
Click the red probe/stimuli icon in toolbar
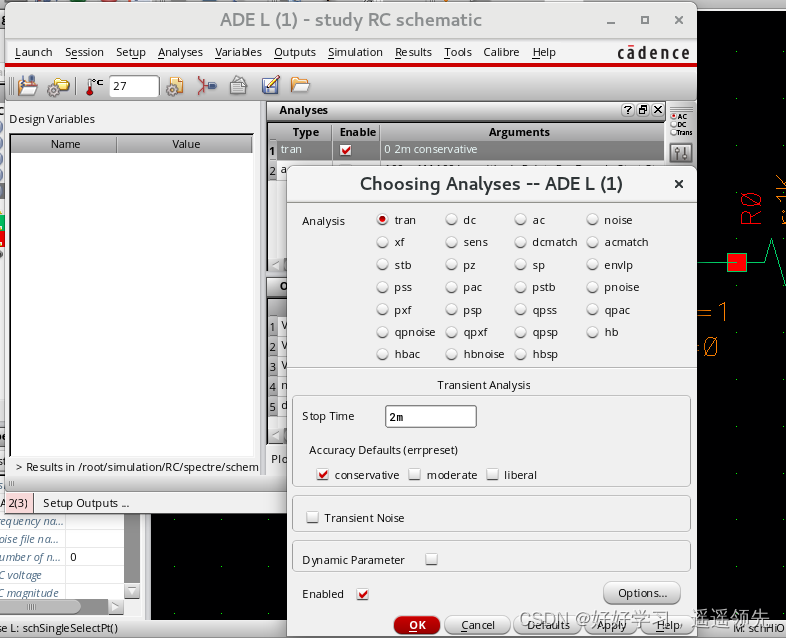(x=206, y=86)
